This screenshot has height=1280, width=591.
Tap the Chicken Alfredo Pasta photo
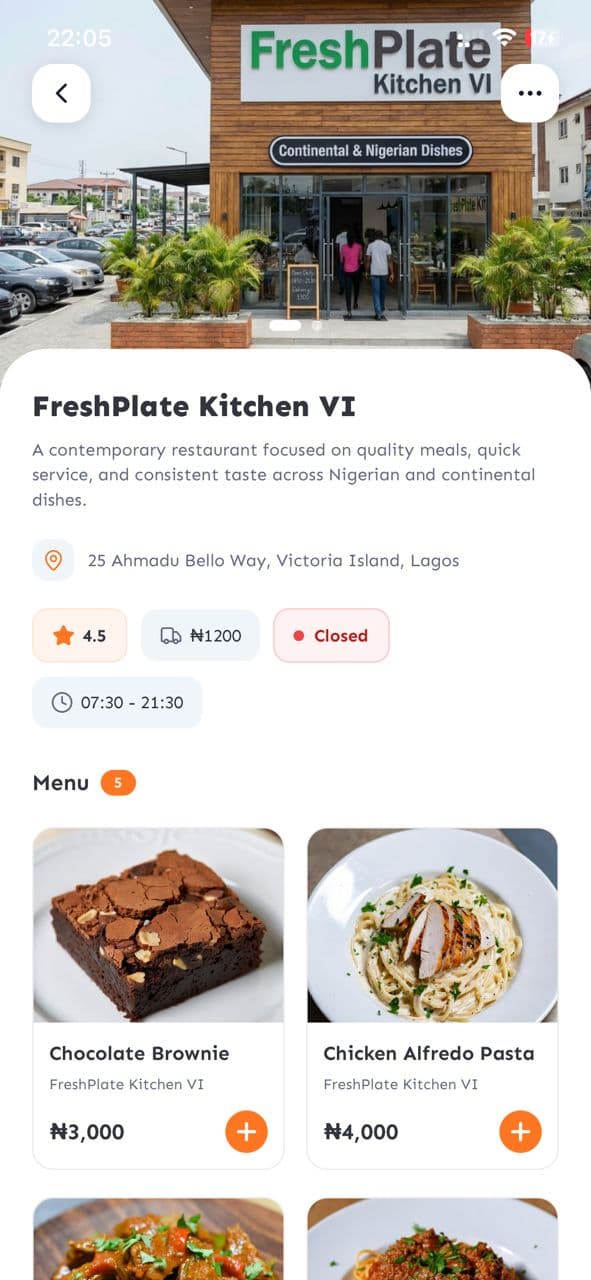click(x=431, y=925)
